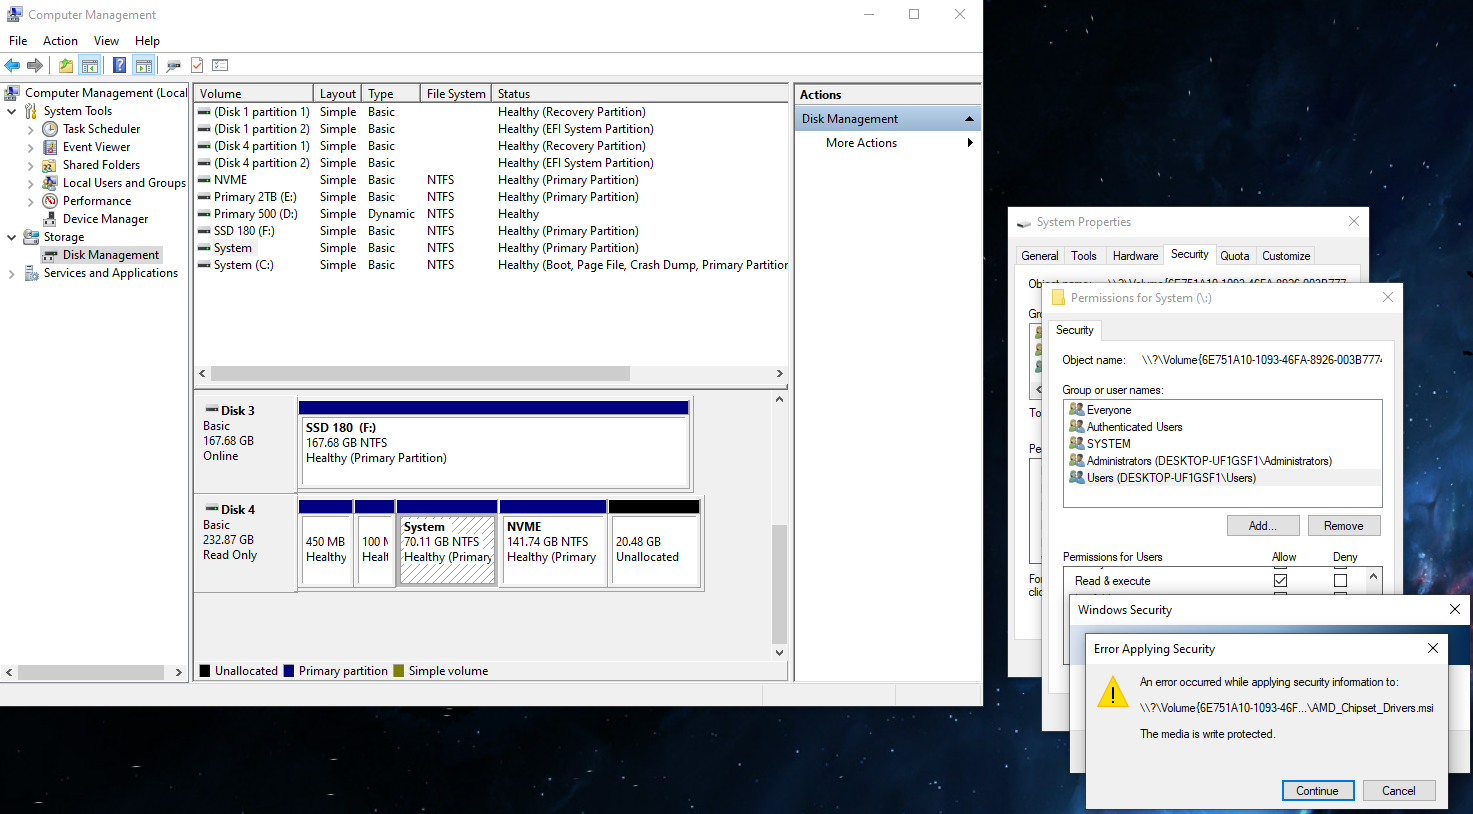Image resolution: width=1473 pixels, height=814 pixels.
Task: Sort volumes by the File System column header
Action: click(456, 94)
